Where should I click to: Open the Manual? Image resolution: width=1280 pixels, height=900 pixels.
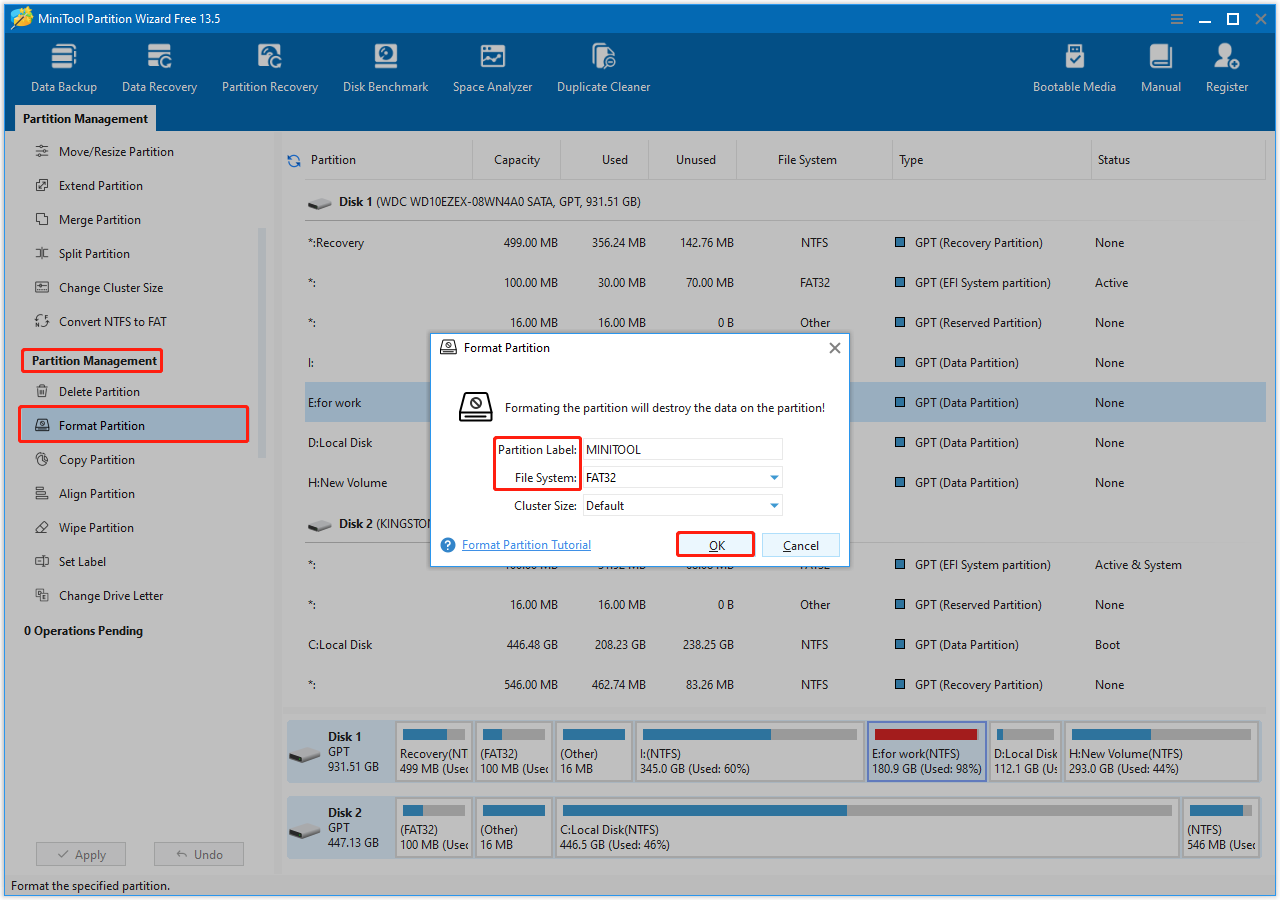click(x=1160, y=65)
